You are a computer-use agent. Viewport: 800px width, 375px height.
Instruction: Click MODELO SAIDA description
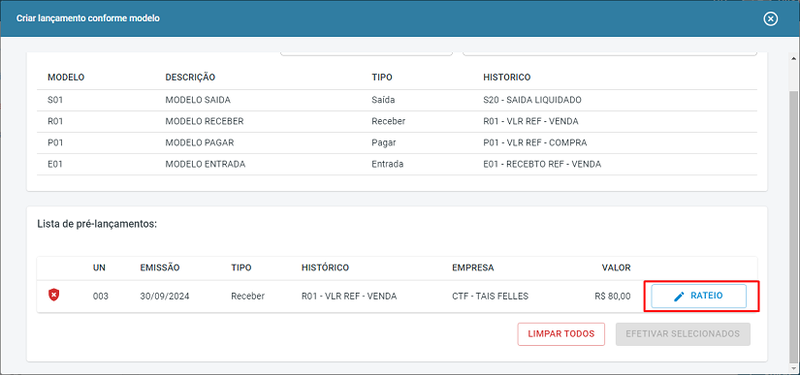coord(198,101)
